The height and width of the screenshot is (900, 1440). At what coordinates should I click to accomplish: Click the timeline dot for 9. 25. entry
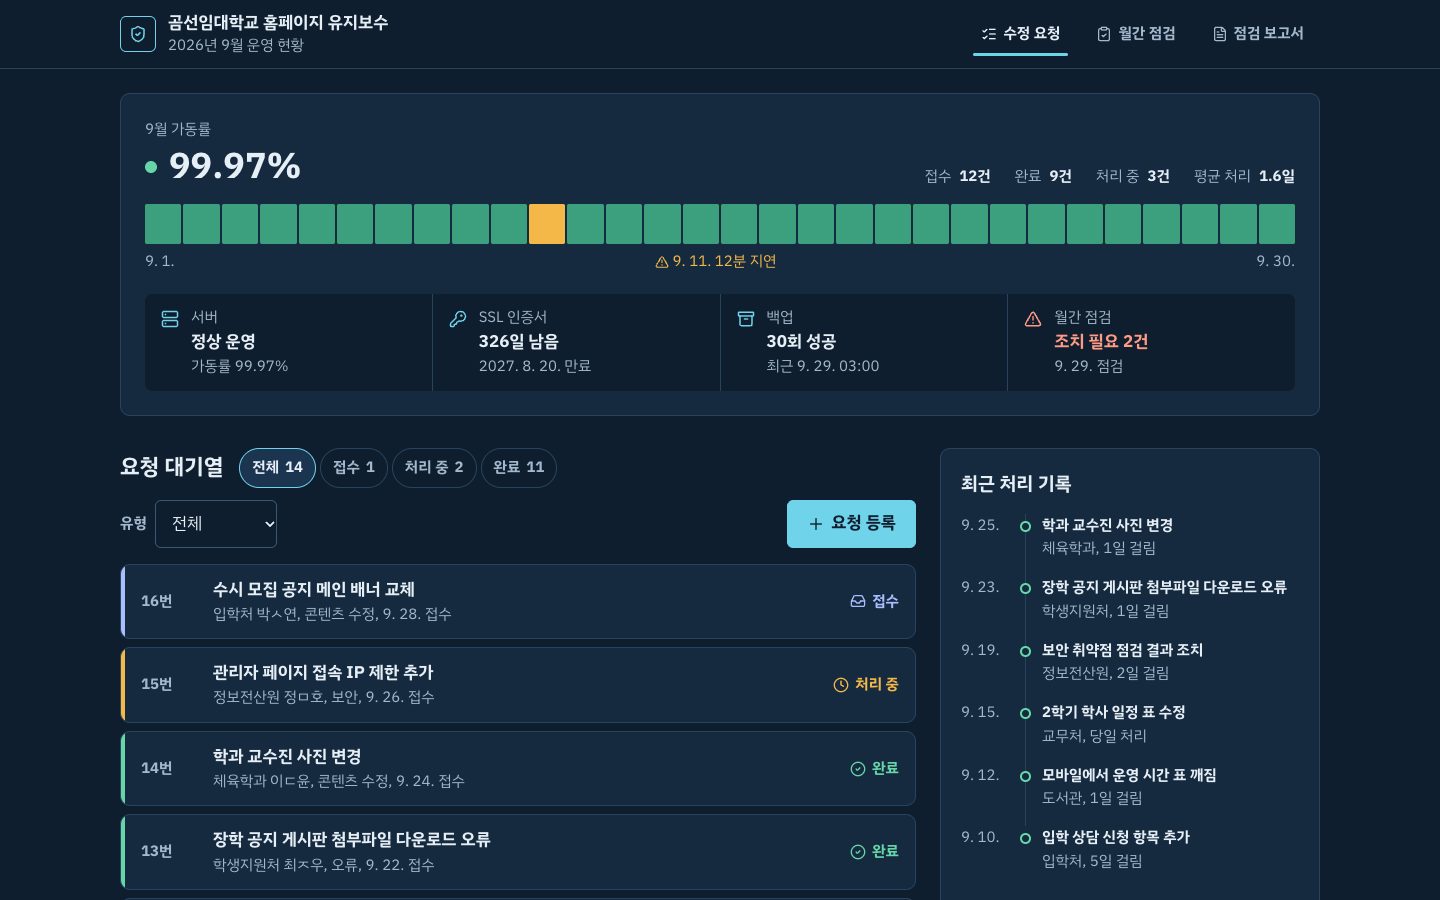click(1025, 526)
